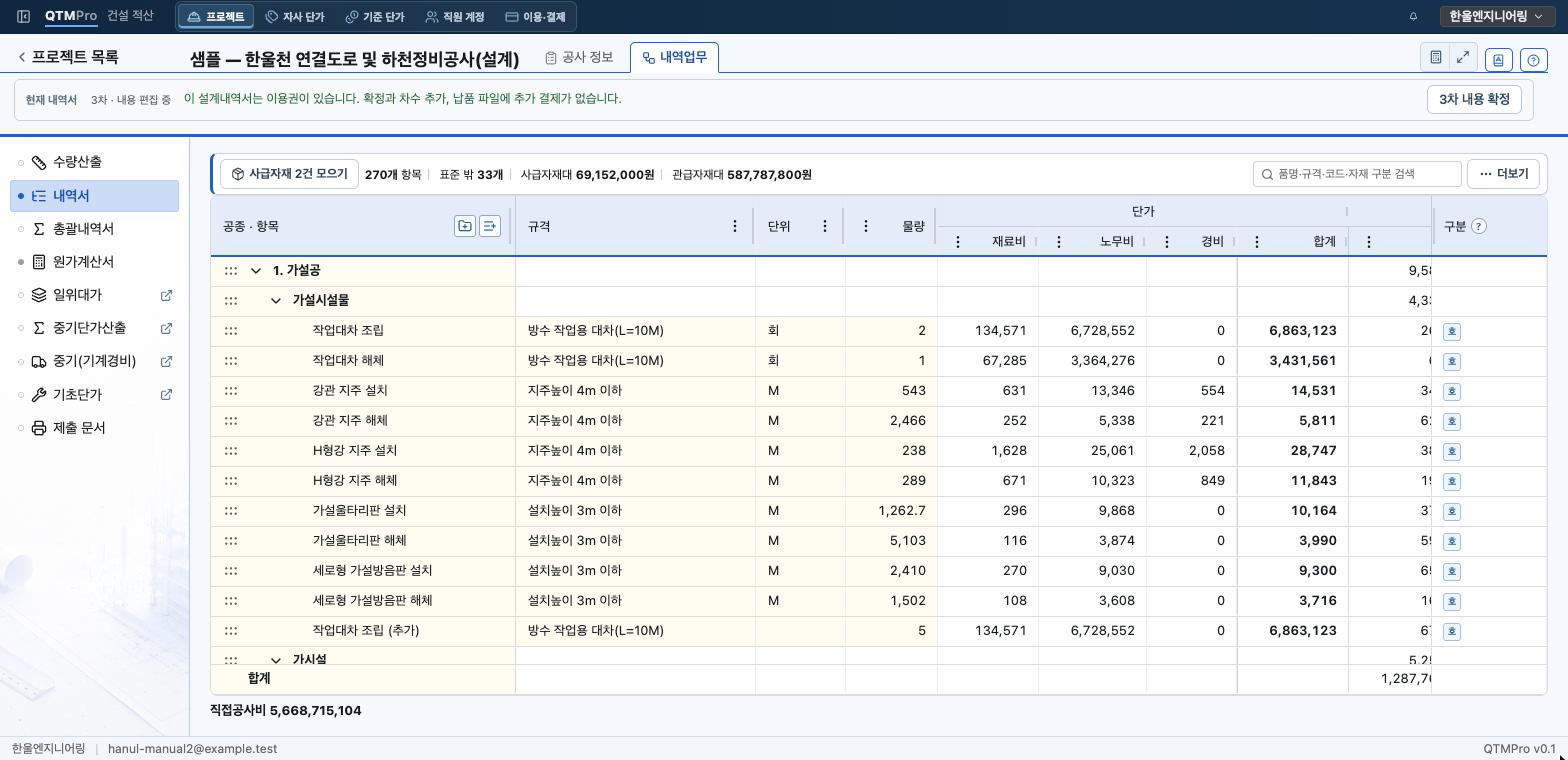Open the 기준 단가 top menu
The image size is (1568, 760).
click(375, 17)
